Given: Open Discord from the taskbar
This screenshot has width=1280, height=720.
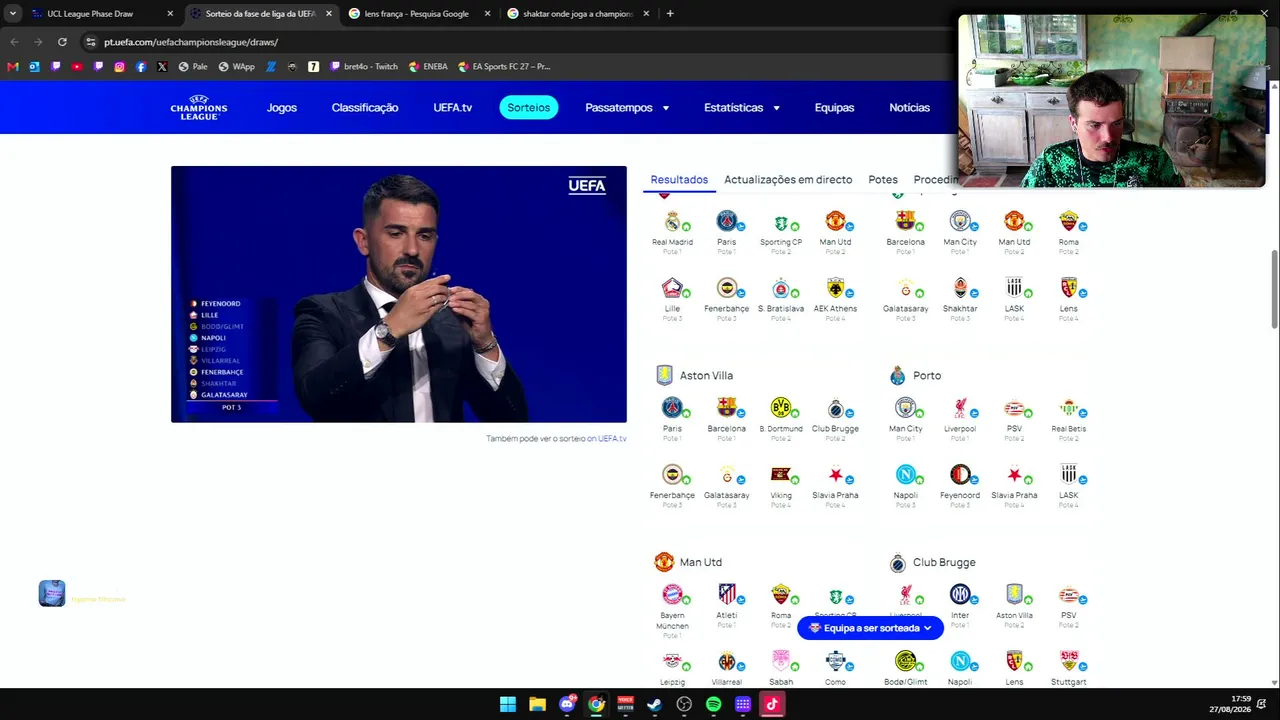Looking at the screenshot, I should point(567,704).
